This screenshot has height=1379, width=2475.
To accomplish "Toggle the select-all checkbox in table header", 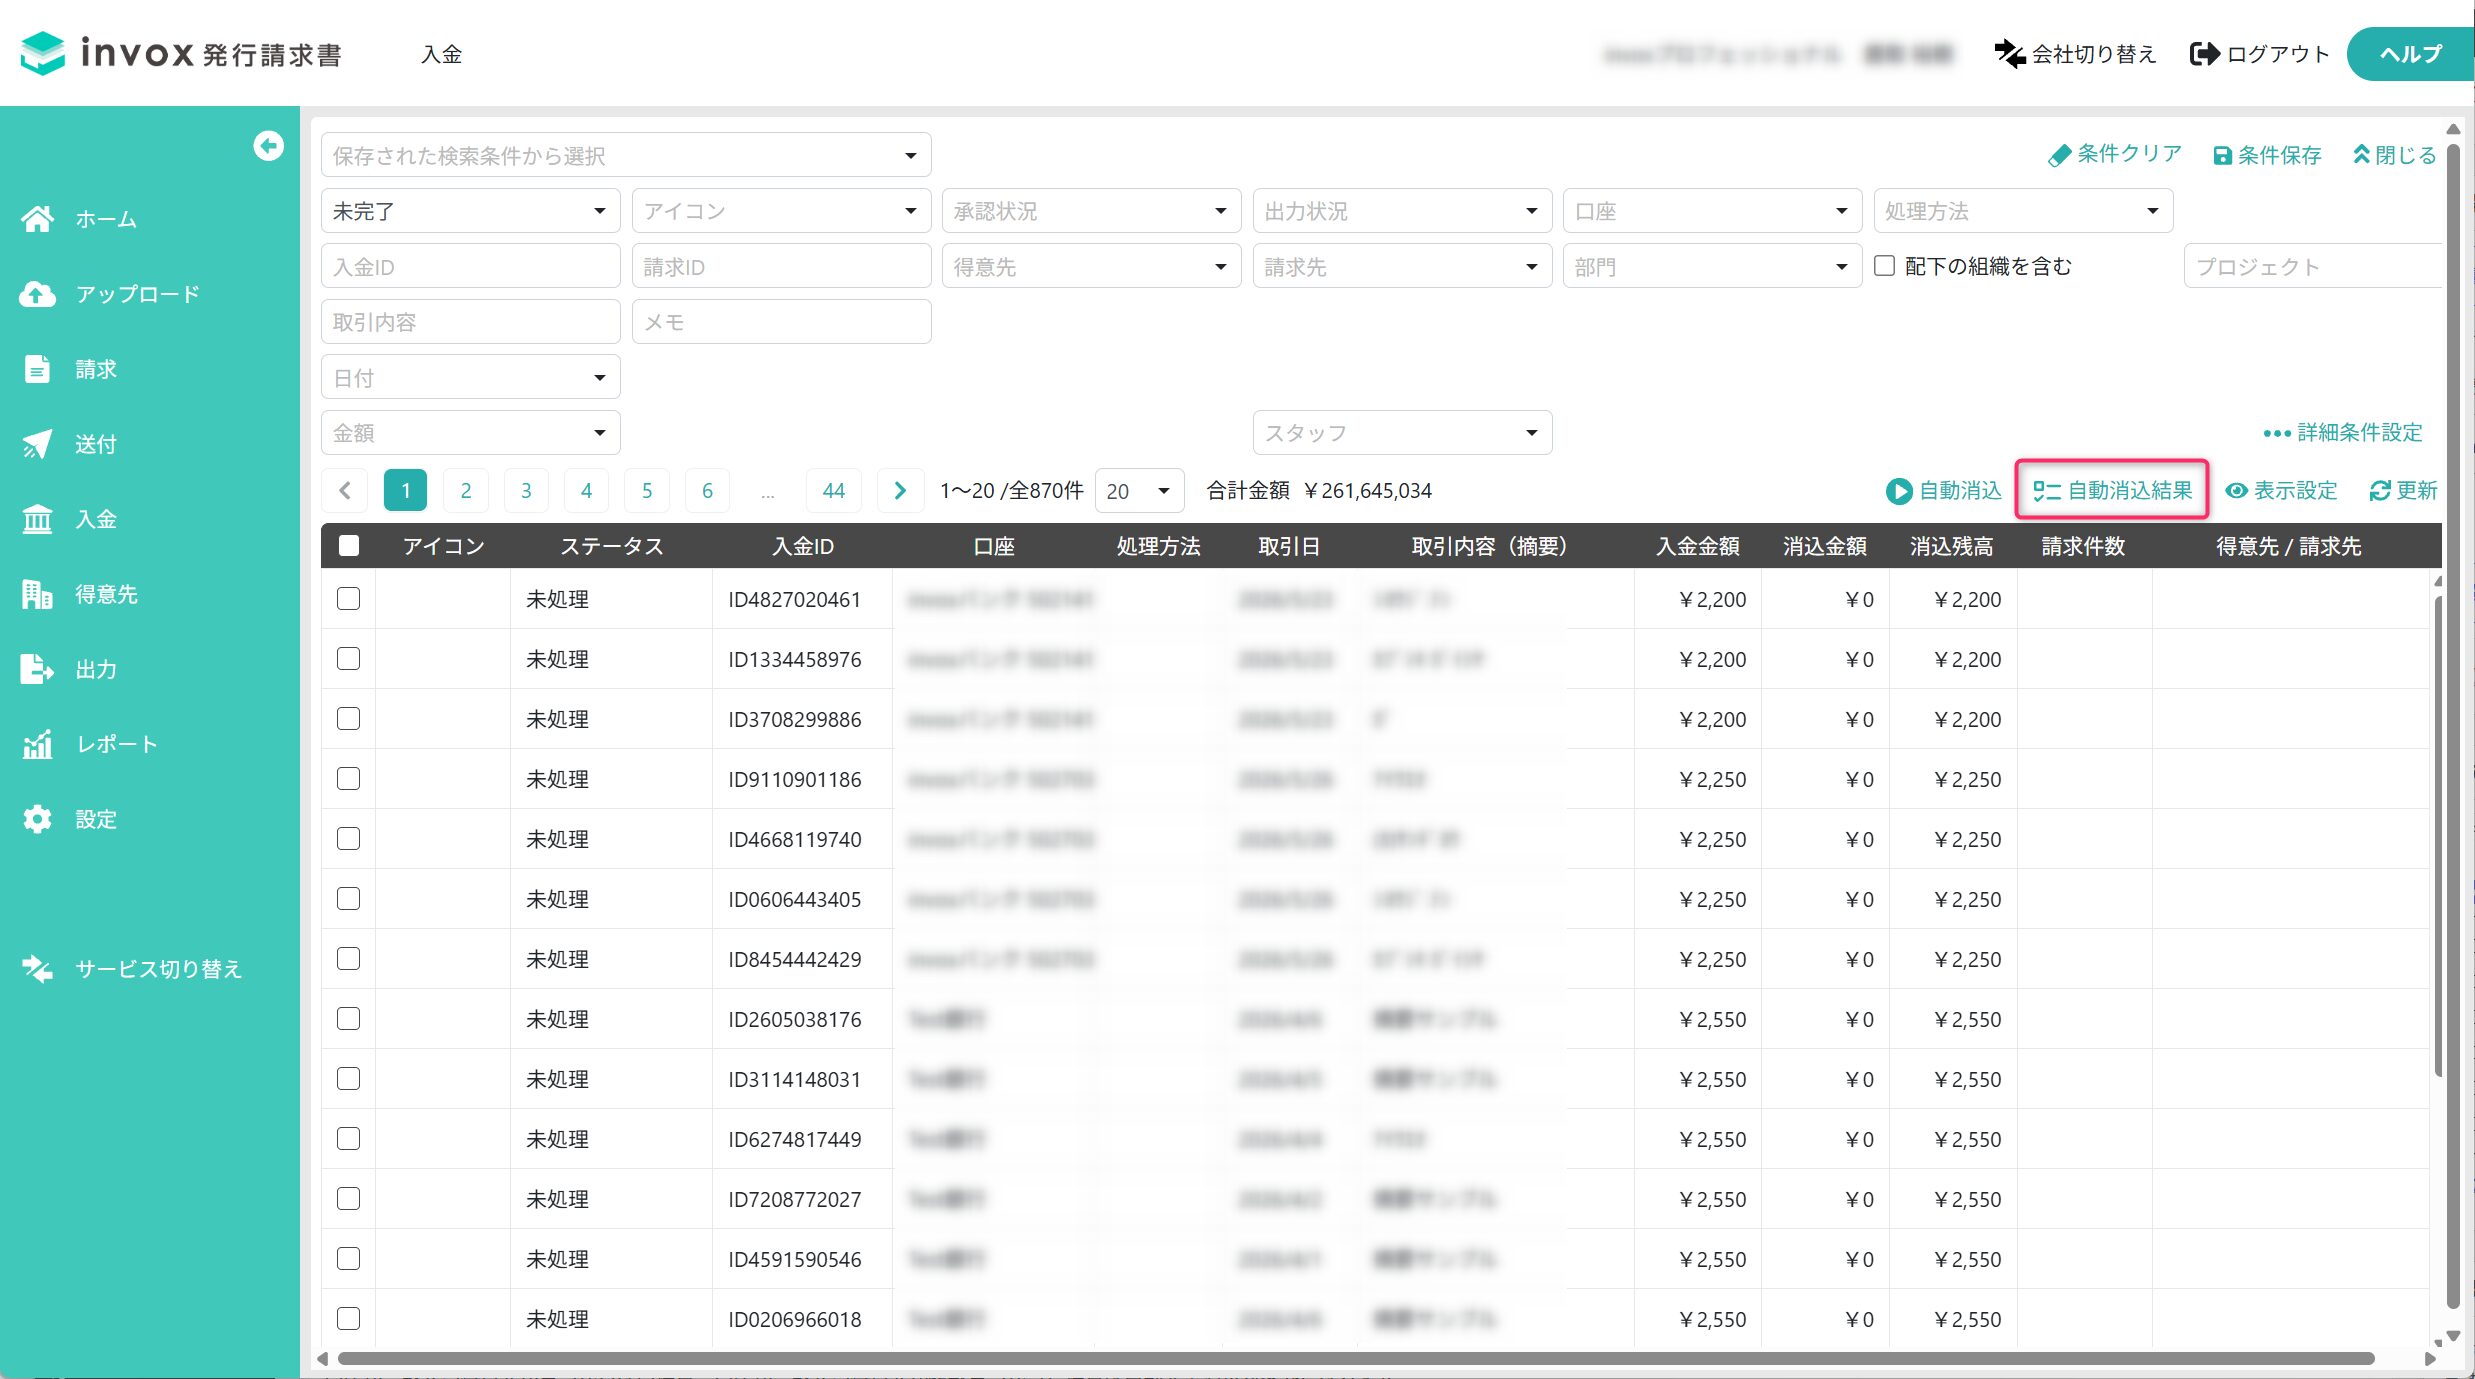I will point(349,546).
